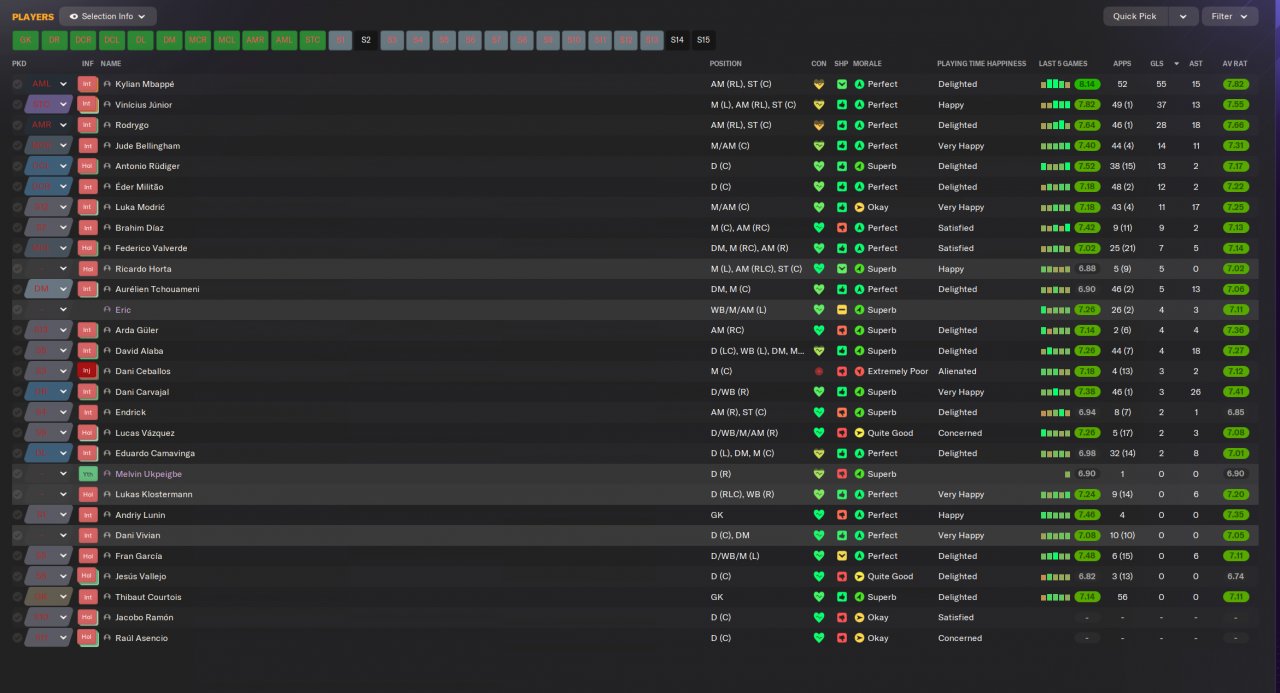Image resolution: width=1280 pixels, height=693 pixels.
Task: Toggle selection checkmark for Dani Carvajal
Action: 18,392
